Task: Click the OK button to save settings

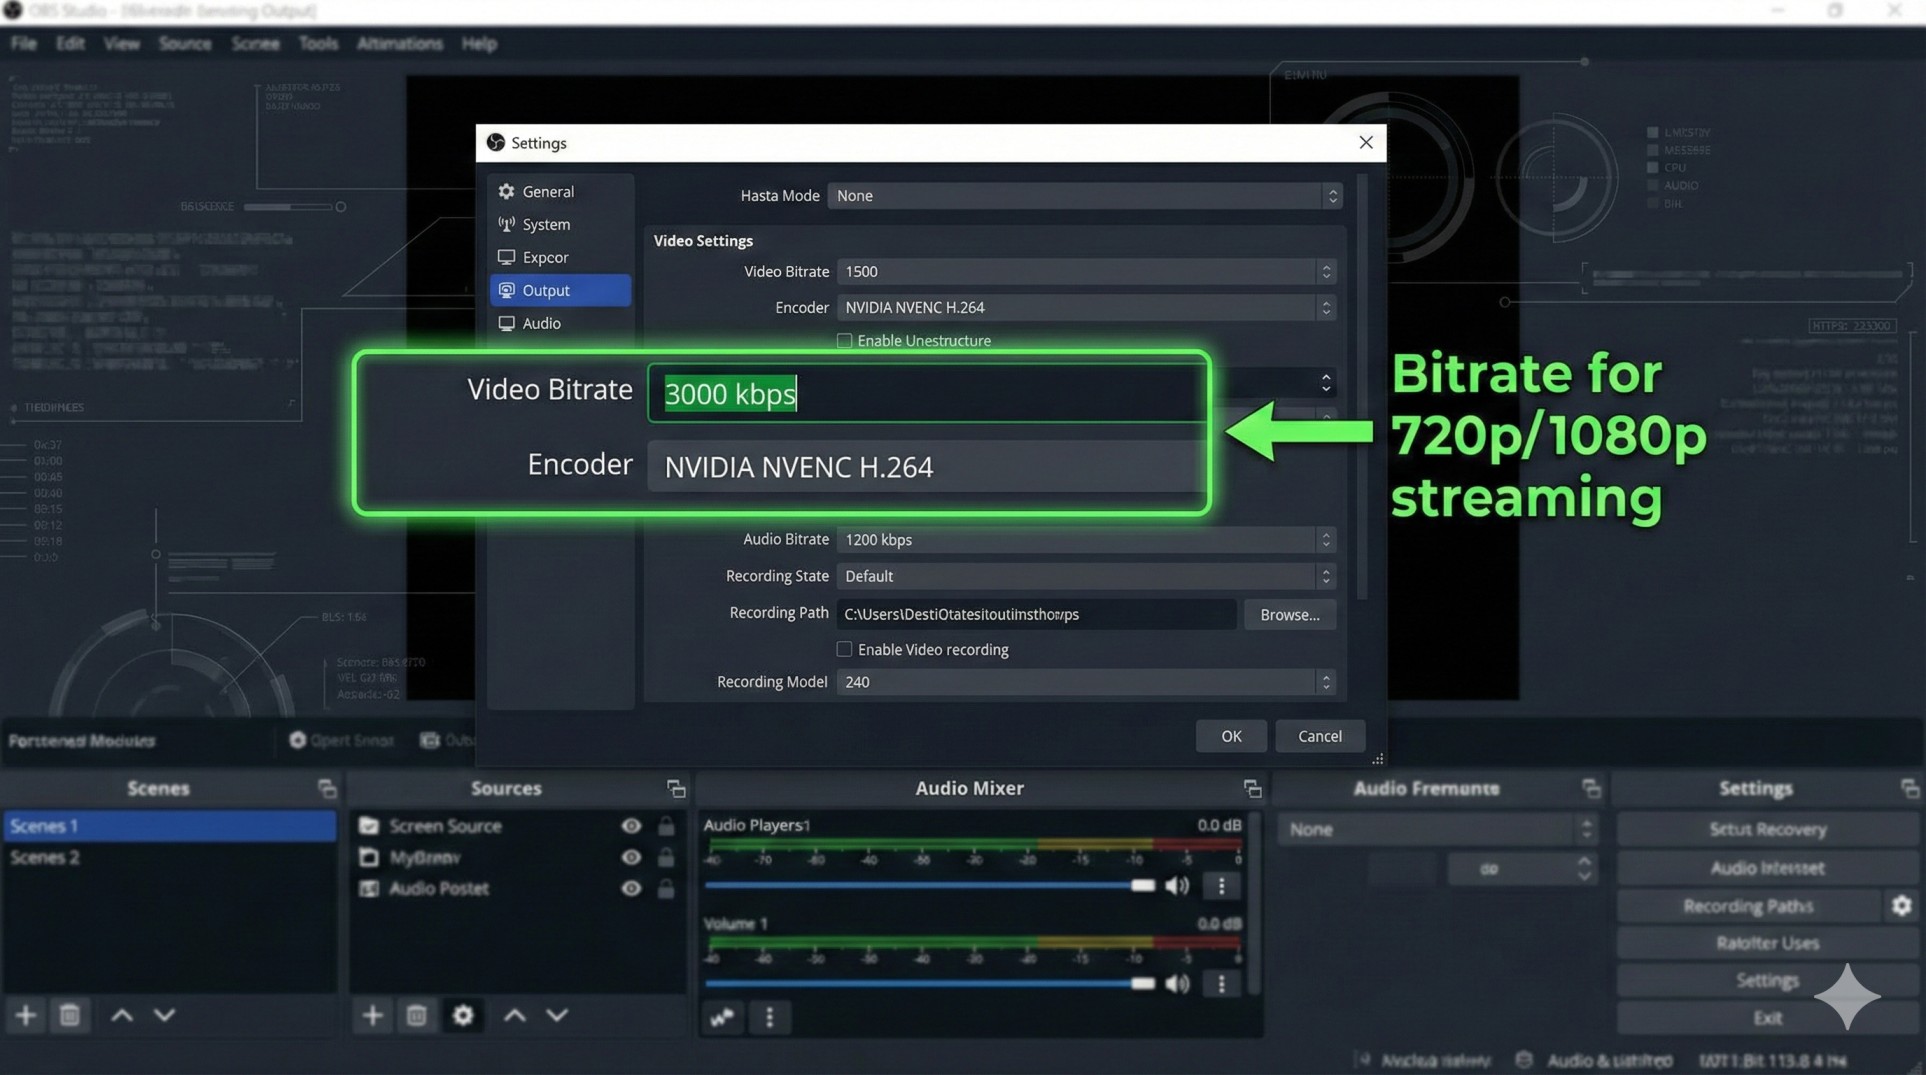Action: click(x=1231, y=735)
